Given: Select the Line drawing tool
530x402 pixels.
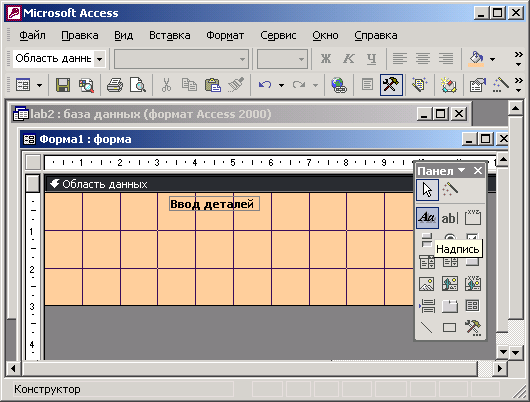Looking at the screenshot, I should (427, 327).
